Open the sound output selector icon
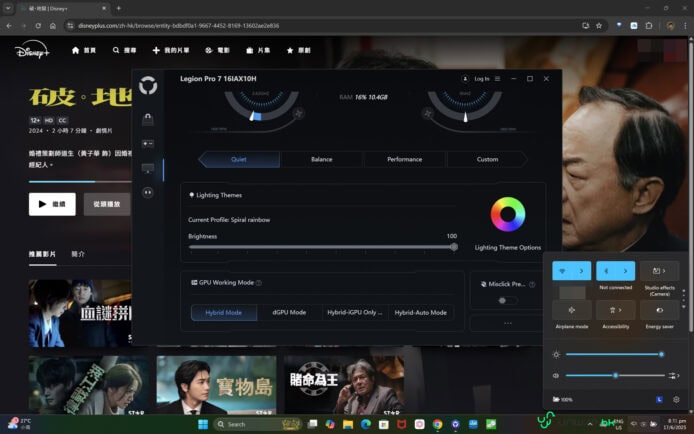Image resolution: width=694 pixels, height=434 pixels. [674, 376]
